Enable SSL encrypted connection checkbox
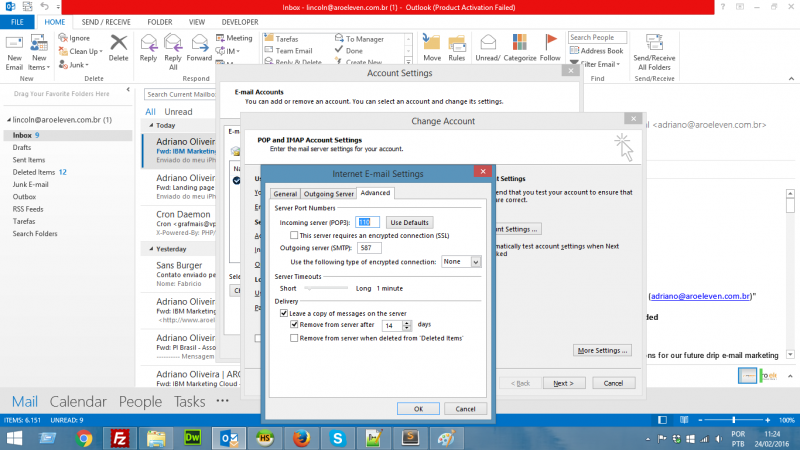This screenshot has width=800, height=450. click(x=294, y=234)
